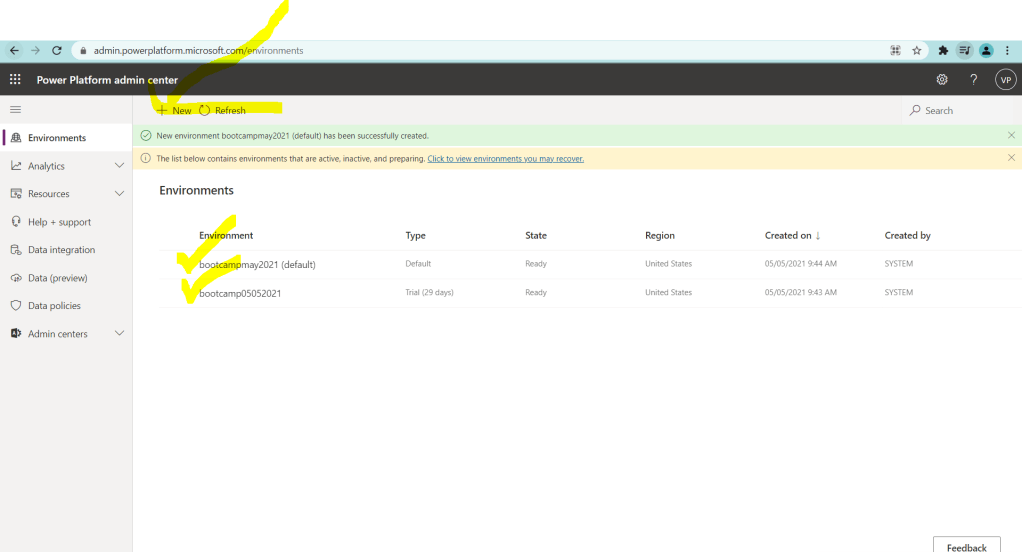Click the Help + support headset icon
The image size is (1022, 552).
pos(16,222)
